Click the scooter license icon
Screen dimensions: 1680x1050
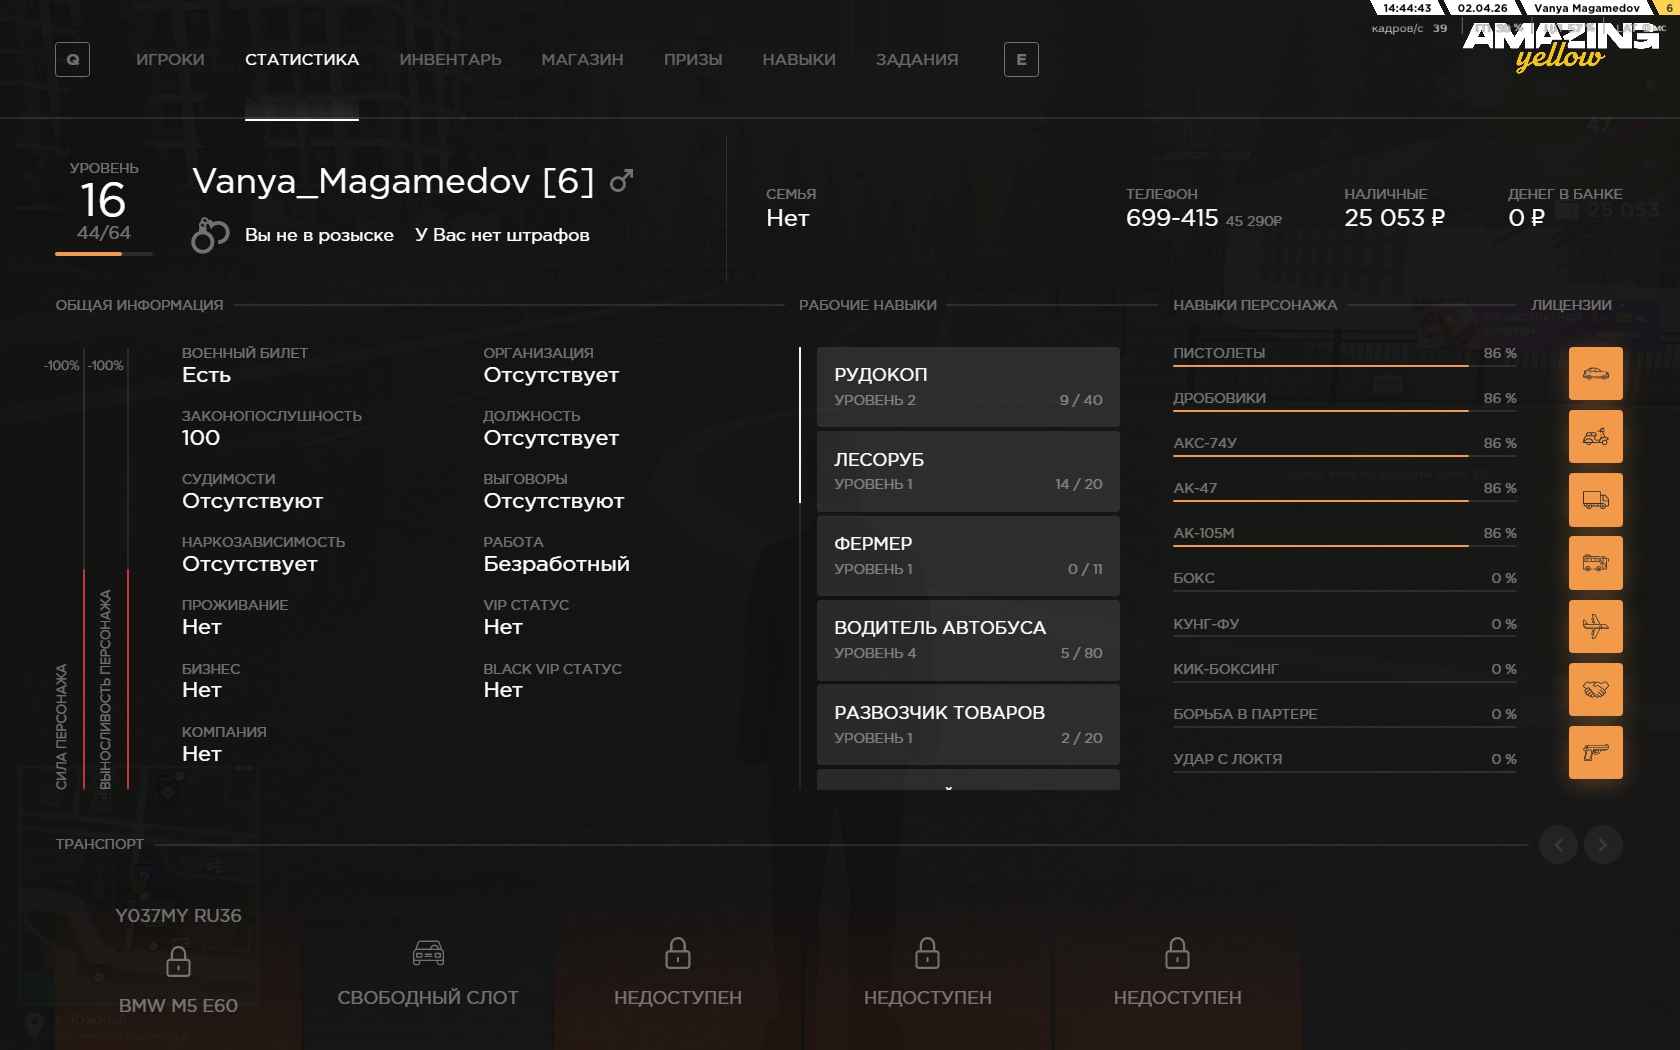[1595, 437]
